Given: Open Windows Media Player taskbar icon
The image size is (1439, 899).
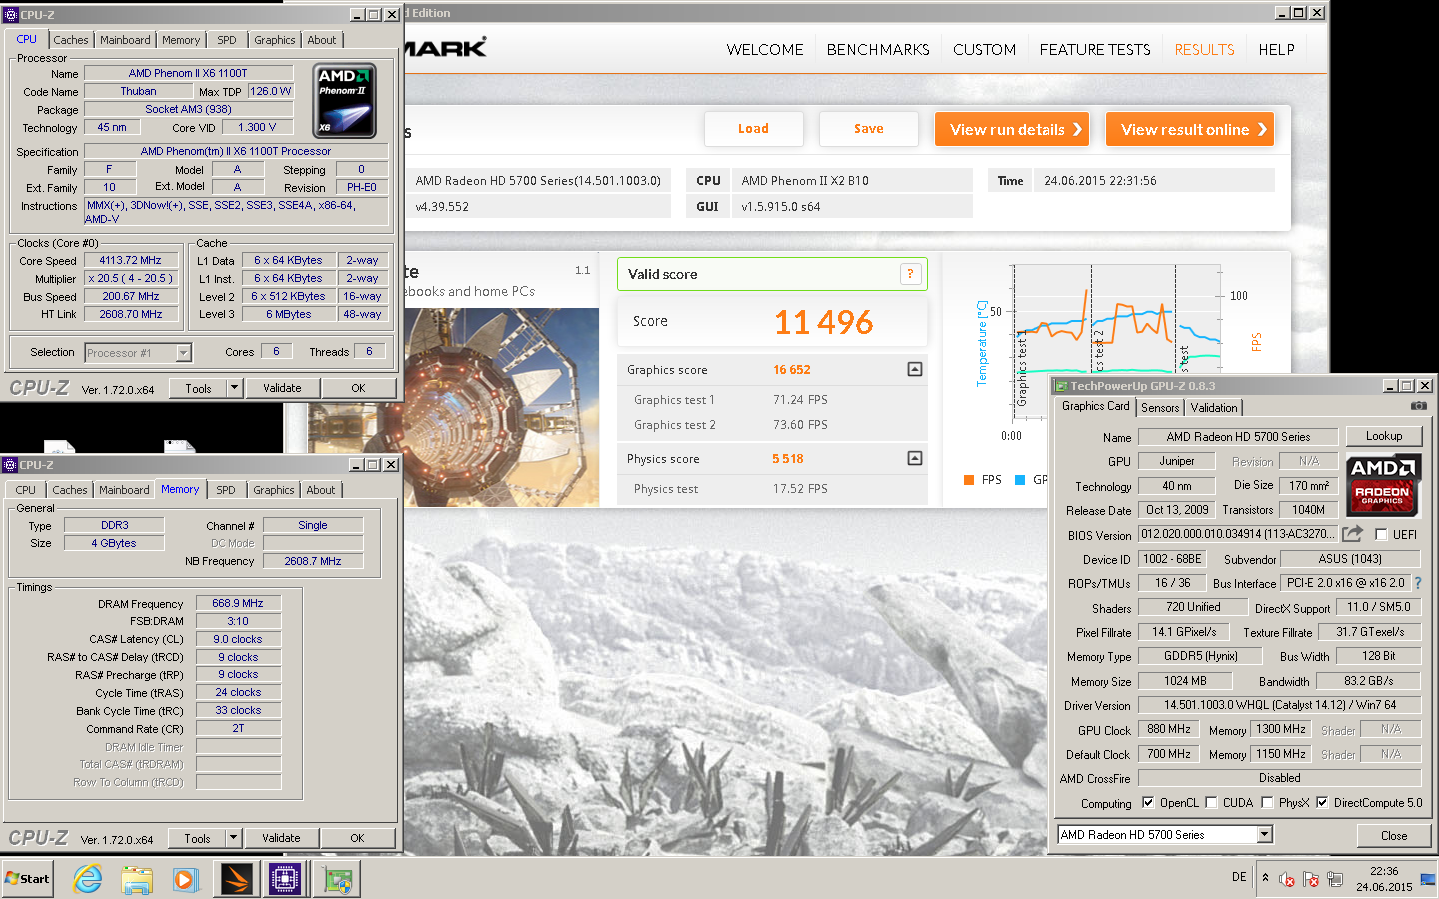Looking at the screenshot, I should [x=185, y=879].
